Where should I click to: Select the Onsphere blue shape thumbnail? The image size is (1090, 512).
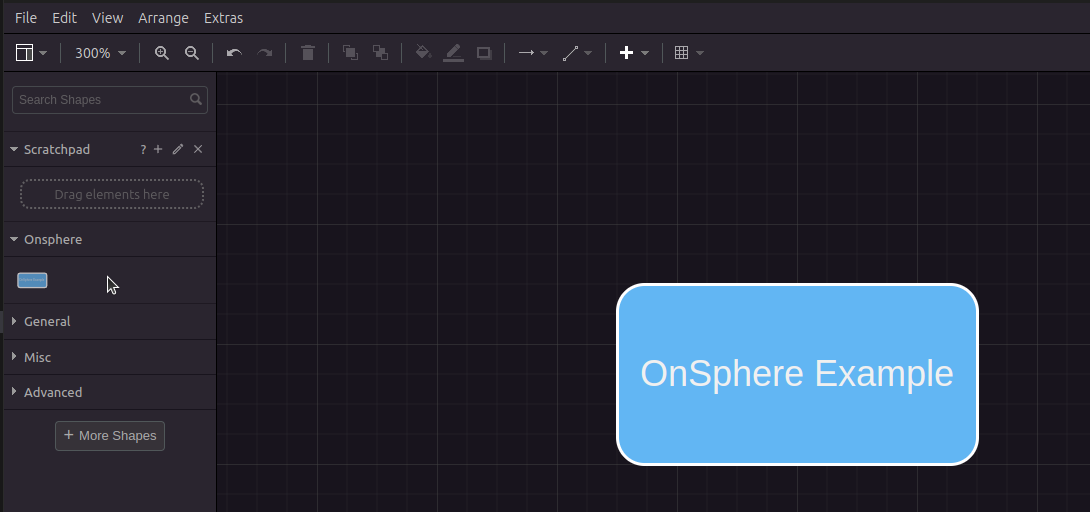click(32, 280)
